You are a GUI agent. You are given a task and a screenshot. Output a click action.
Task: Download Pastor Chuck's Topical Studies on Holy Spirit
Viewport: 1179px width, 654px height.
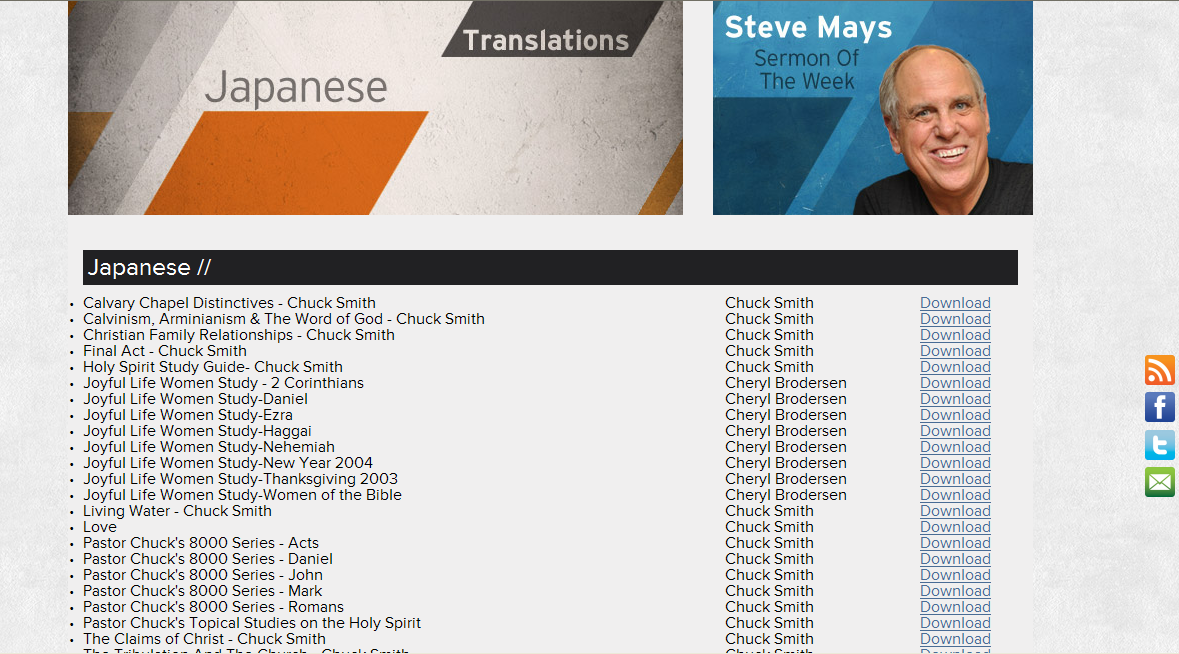pyautogui.click(x=955, y=623)
